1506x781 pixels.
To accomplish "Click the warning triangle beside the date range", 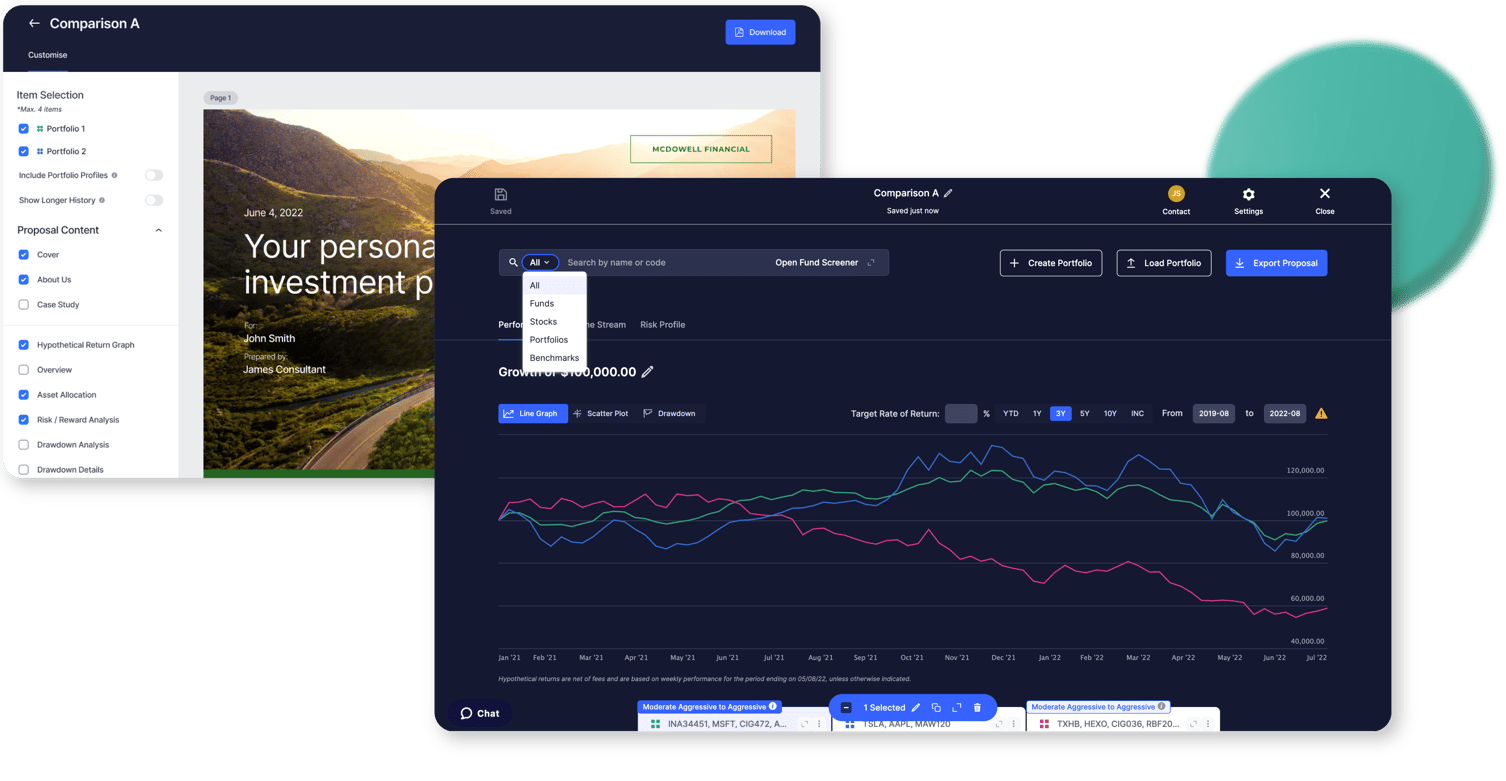I will (1321, 413).
